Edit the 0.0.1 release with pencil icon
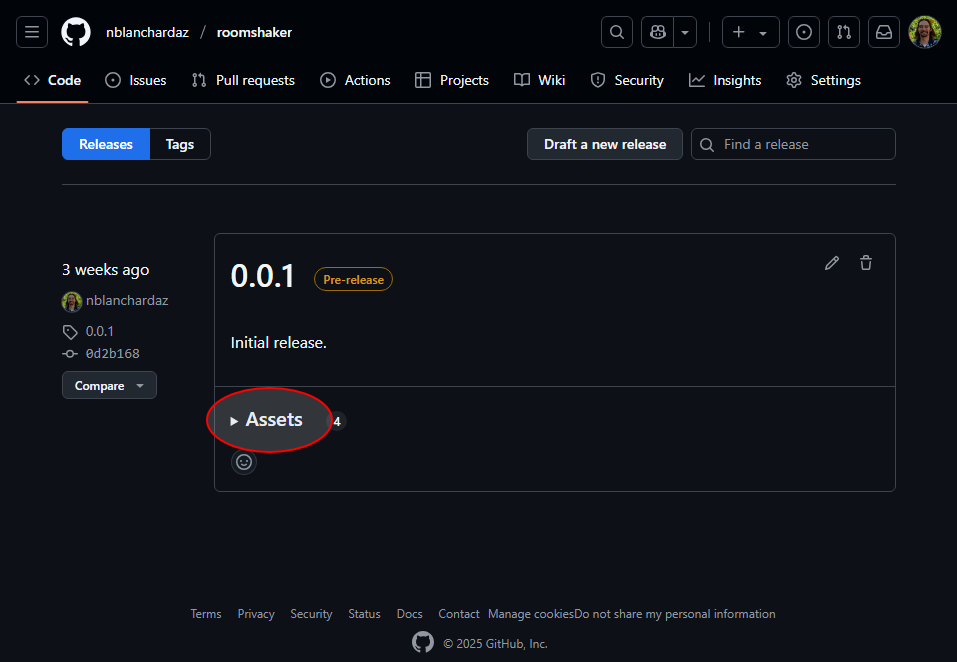This screenshot has width=957, height=662. [x=832, y=263]
